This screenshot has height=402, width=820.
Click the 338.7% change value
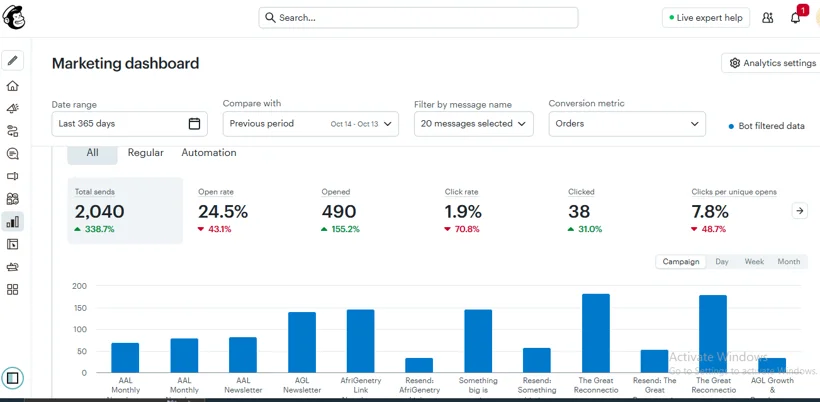click(99, 229)
